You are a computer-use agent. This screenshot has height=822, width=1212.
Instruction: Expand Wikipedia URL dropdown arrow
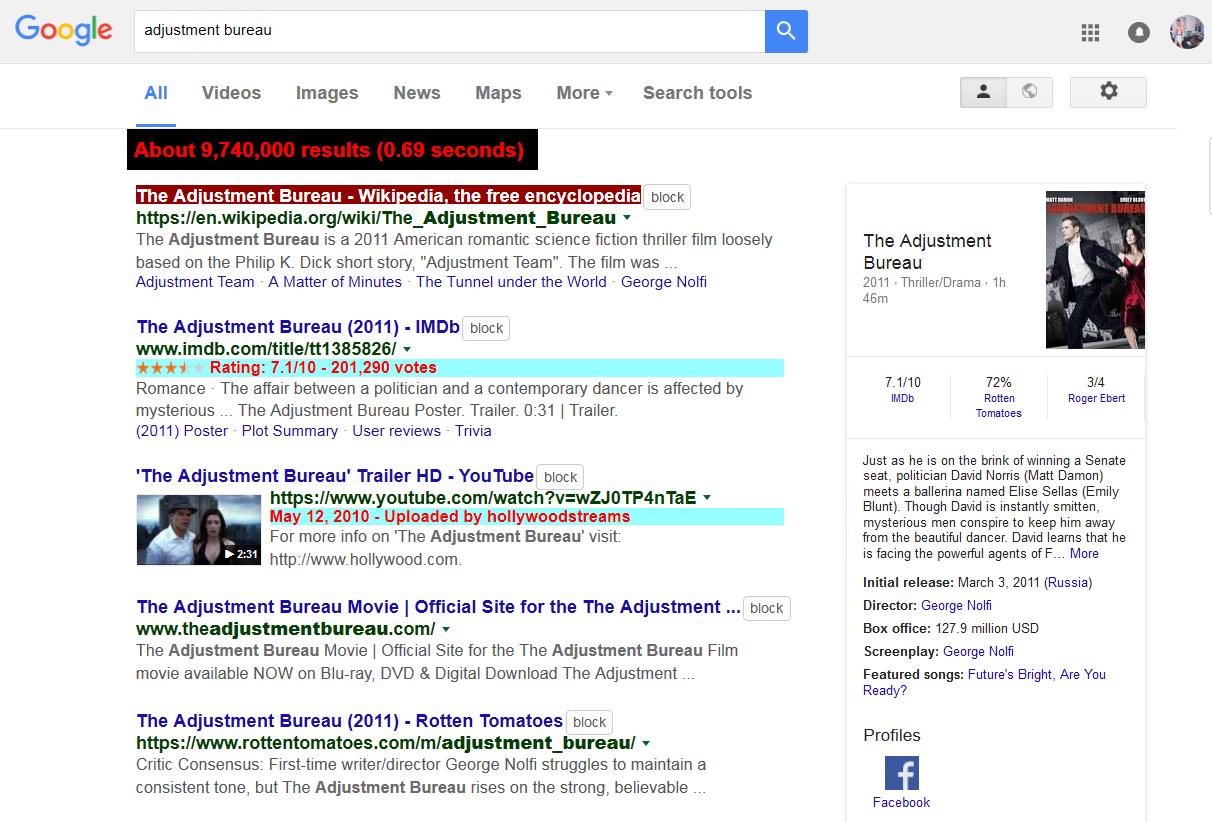627,218
